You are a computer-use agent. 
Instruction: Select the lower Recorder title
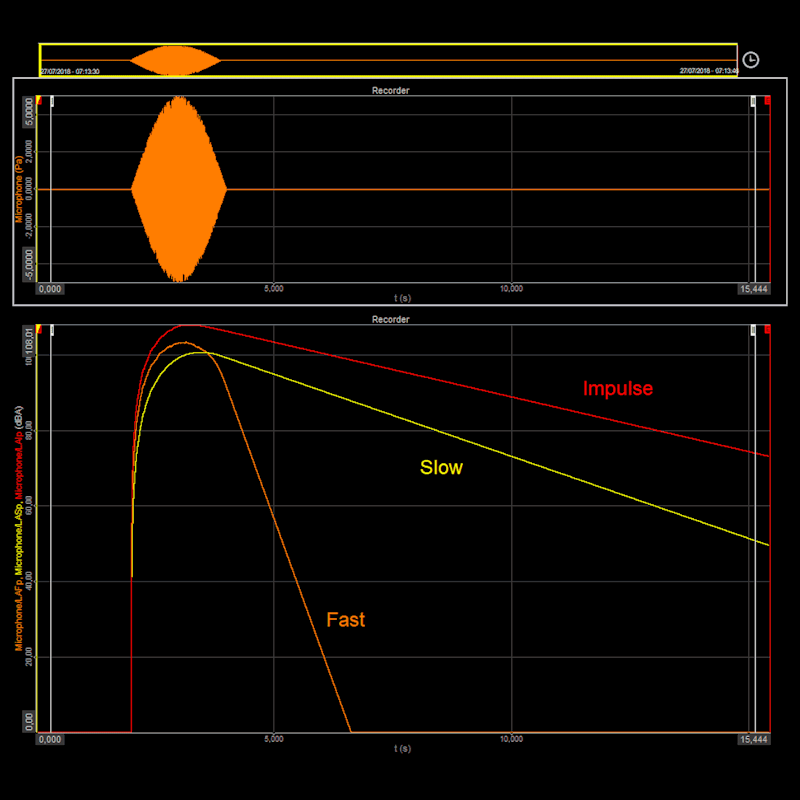(x=390, y=319)
